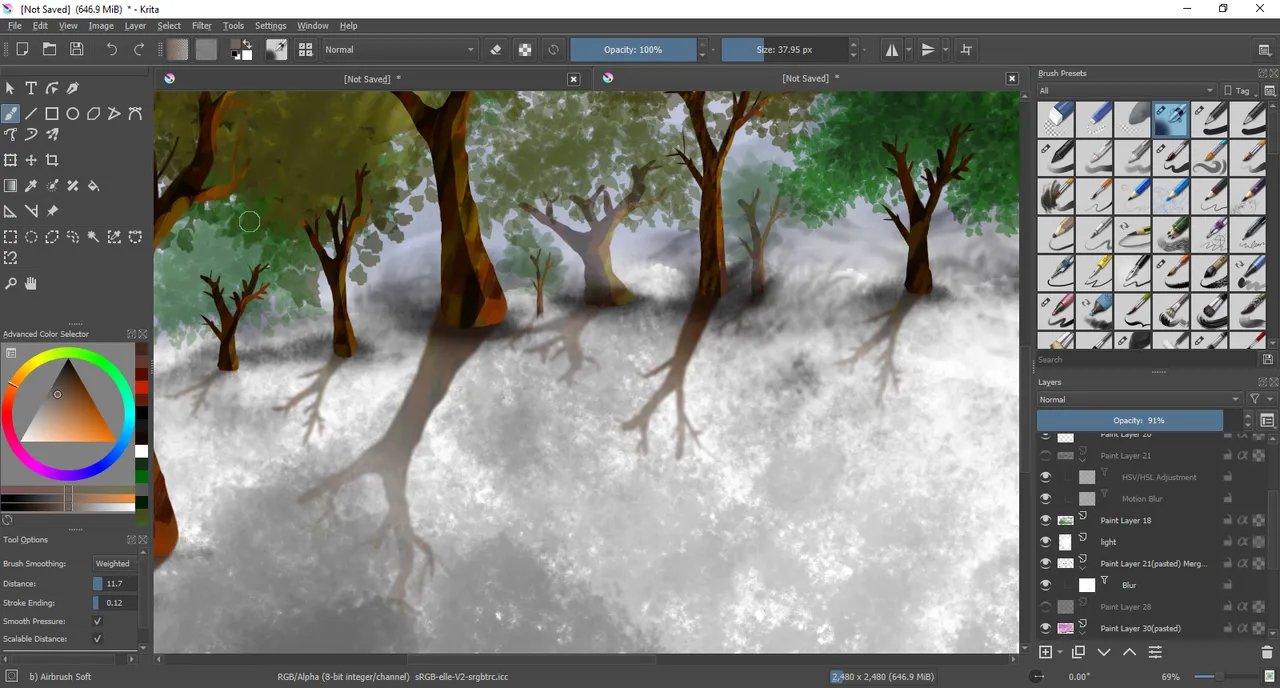This screenshot has height=688, width=1280.
Task: Open the Layer menu
Action: [135, 26]
